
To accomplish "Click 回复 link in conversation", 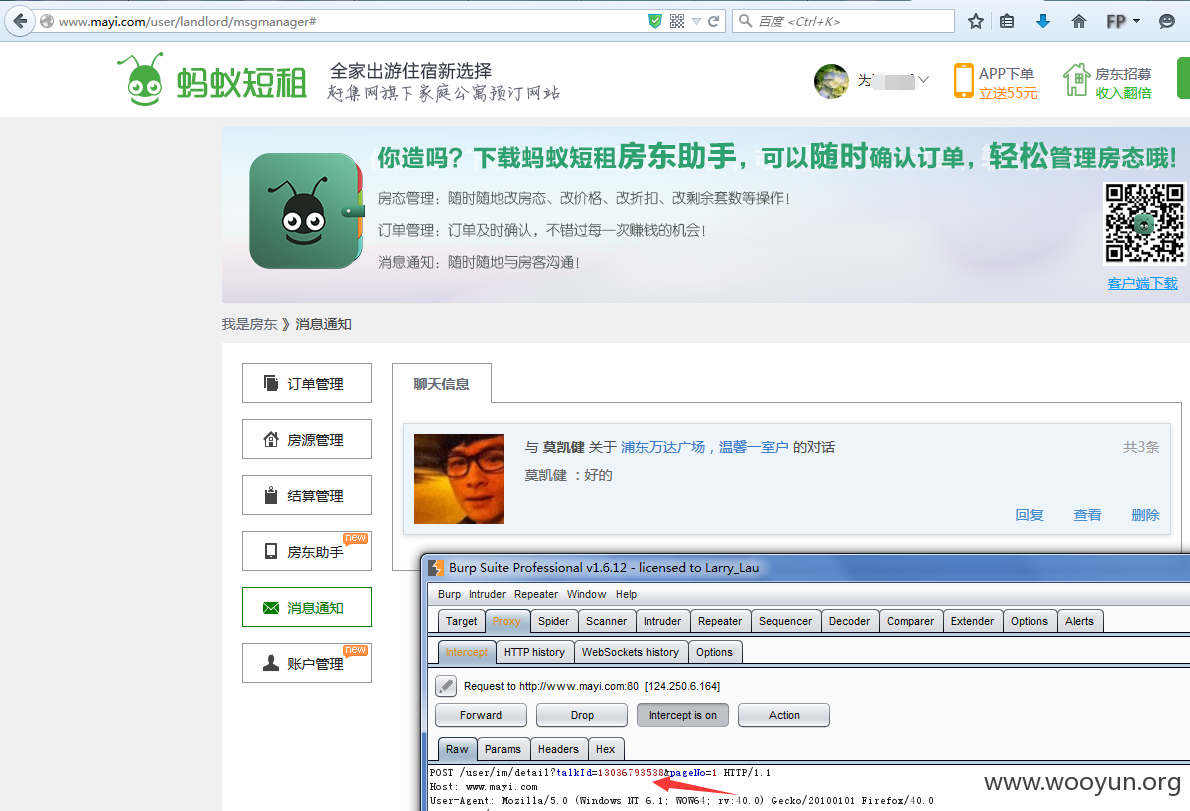I will tap(1029, 515).
